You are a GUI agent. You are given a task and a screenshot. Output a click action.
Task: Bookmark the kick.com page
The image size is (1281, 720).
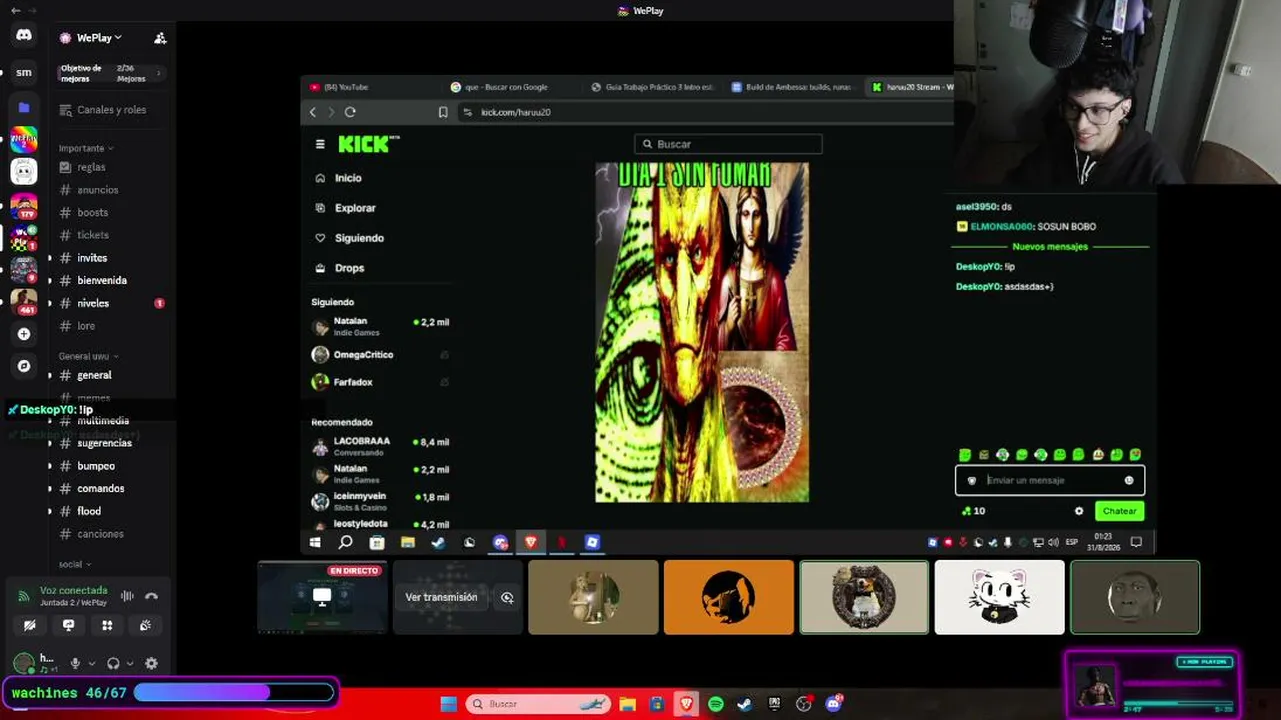coord(443,112)
